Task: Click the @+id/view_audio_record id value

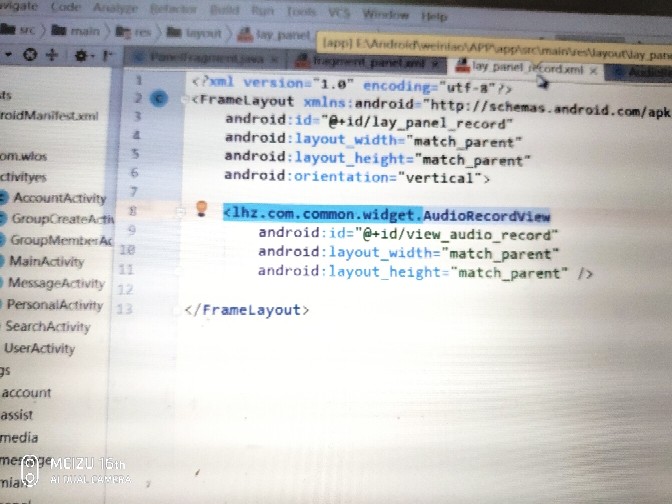Action: 457,235
